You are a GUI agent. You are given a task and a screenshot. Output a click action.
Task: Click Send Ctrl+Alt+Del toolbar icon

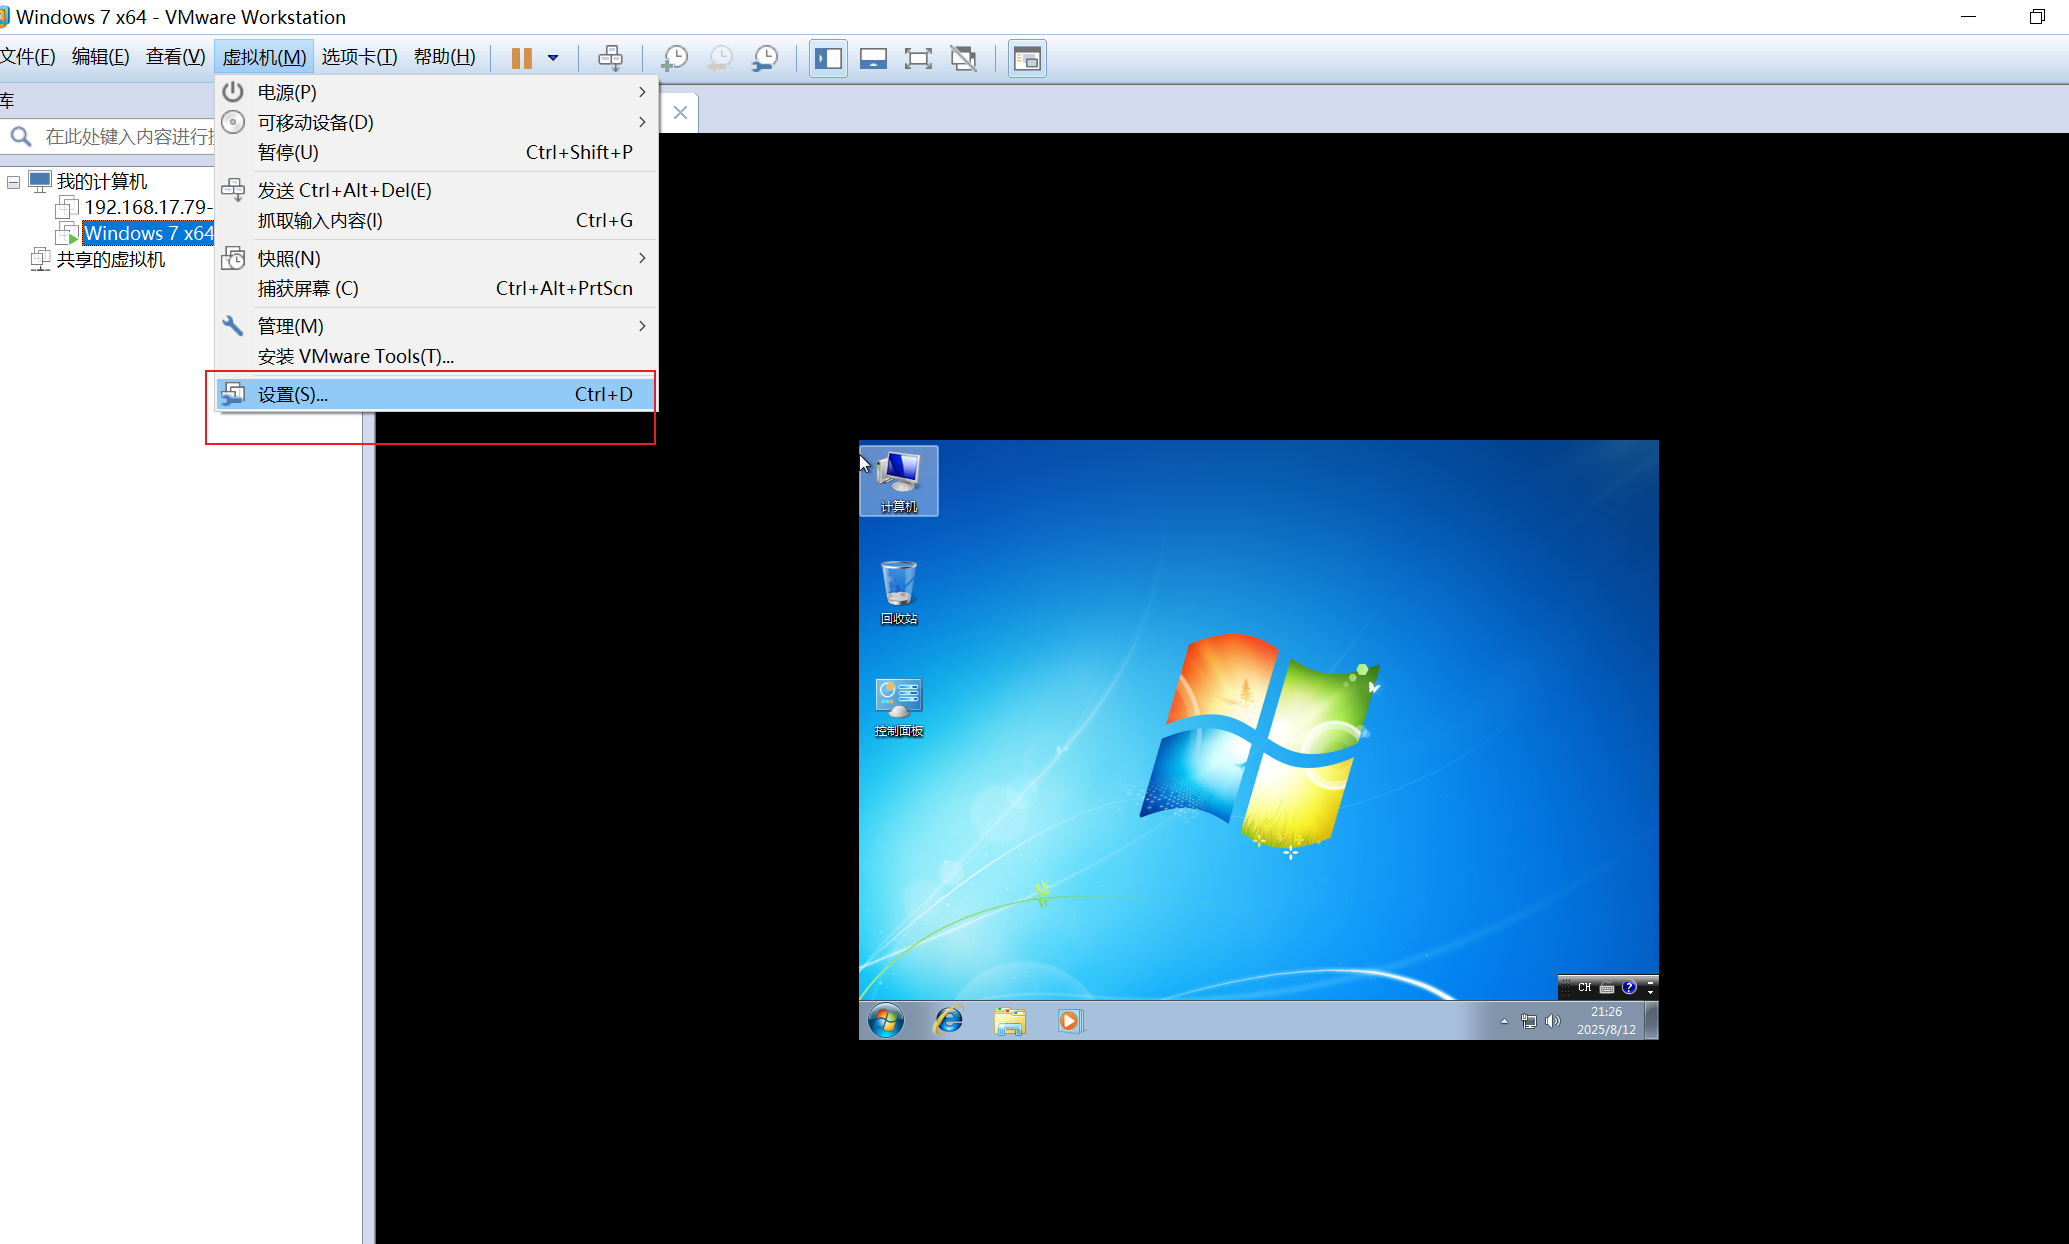[610, 58]
